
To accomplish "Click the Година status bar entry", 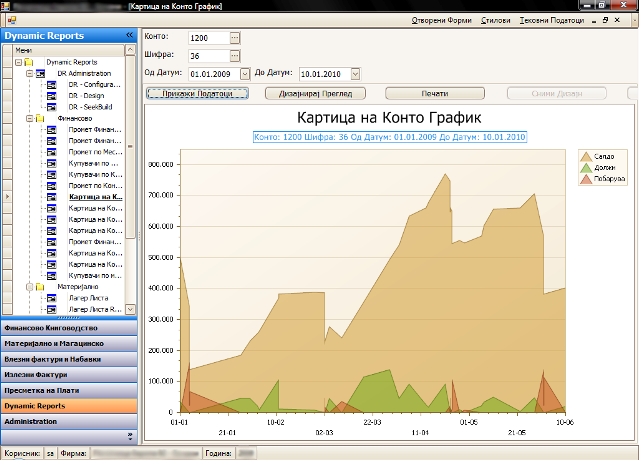I will point(218,453).
